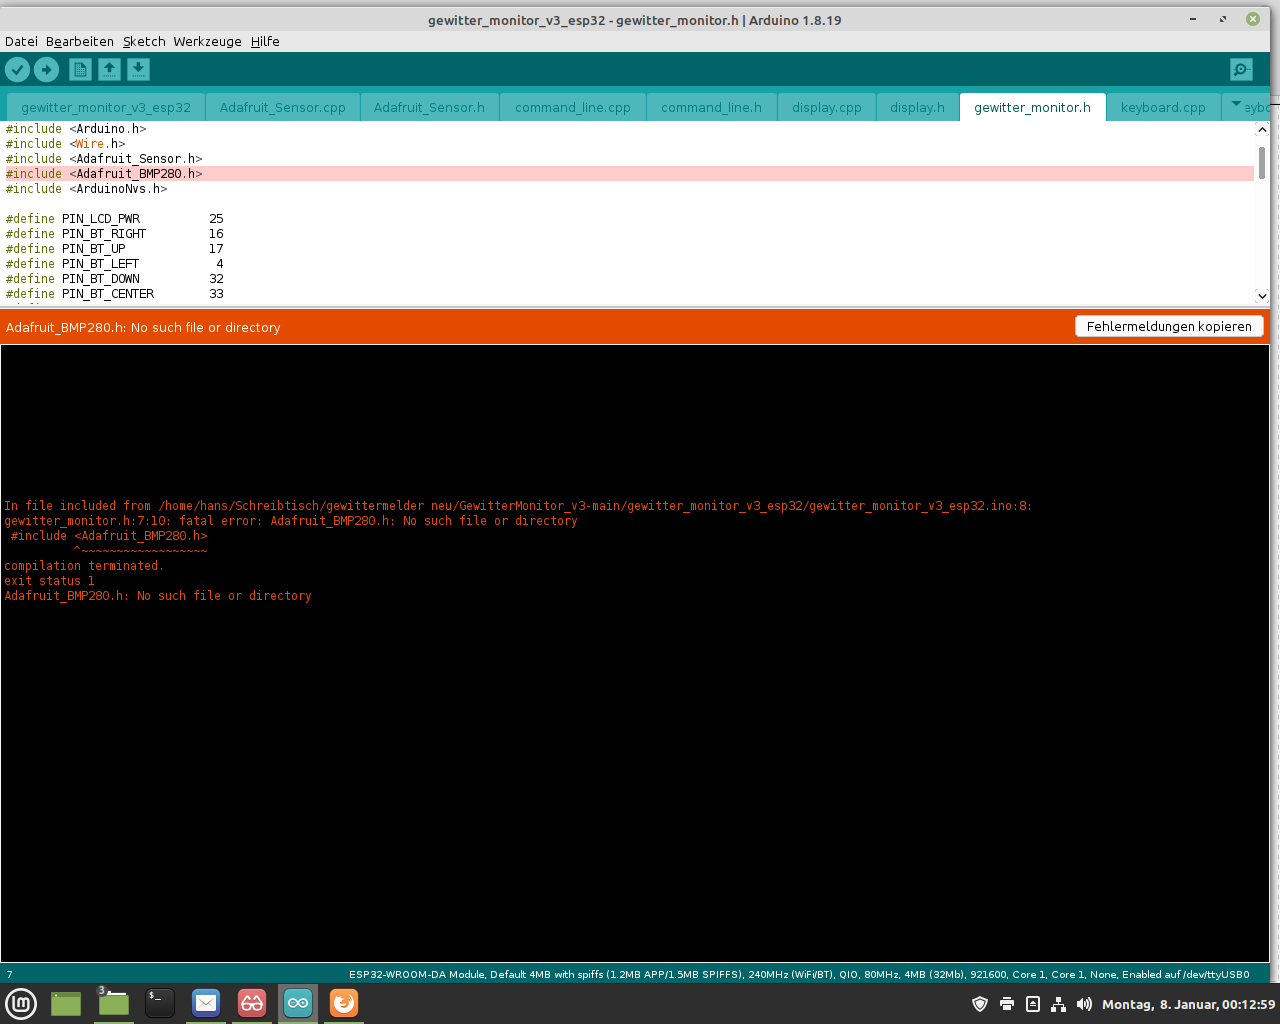
Task: Click the Save sketch down-arrow icon
Action: click(138, 69)
